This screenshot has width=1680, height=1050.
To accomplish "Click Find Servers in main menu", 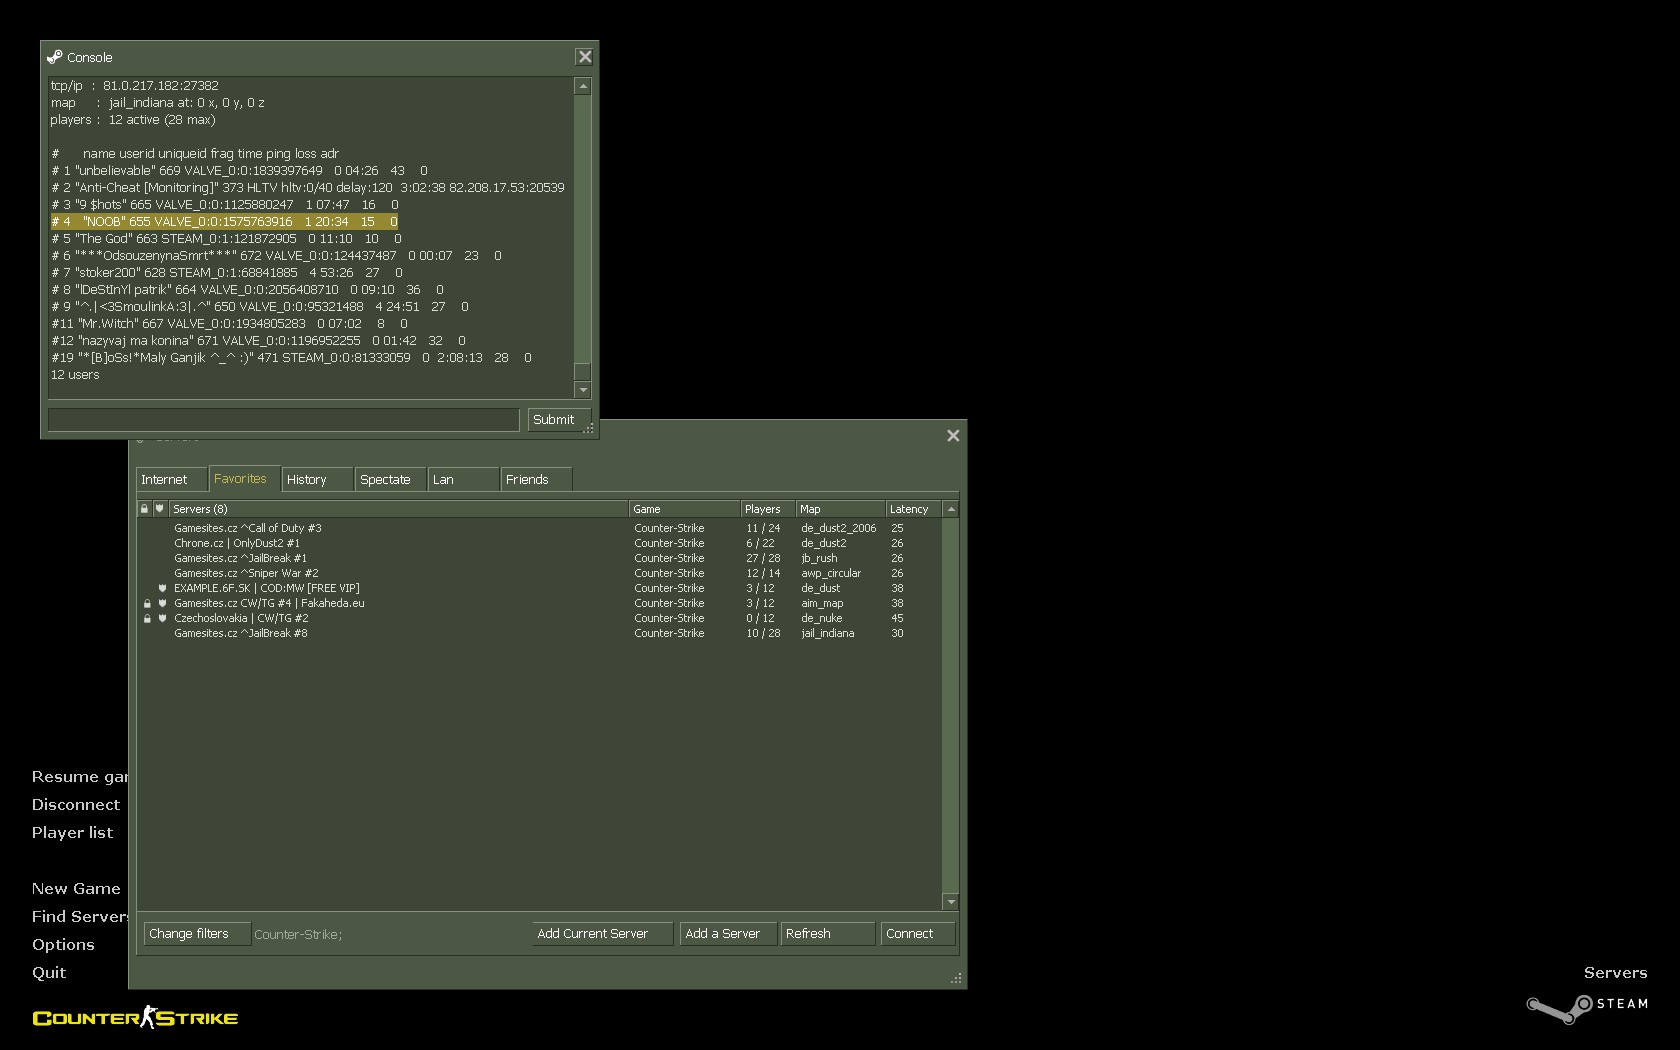I will (80, 917).
